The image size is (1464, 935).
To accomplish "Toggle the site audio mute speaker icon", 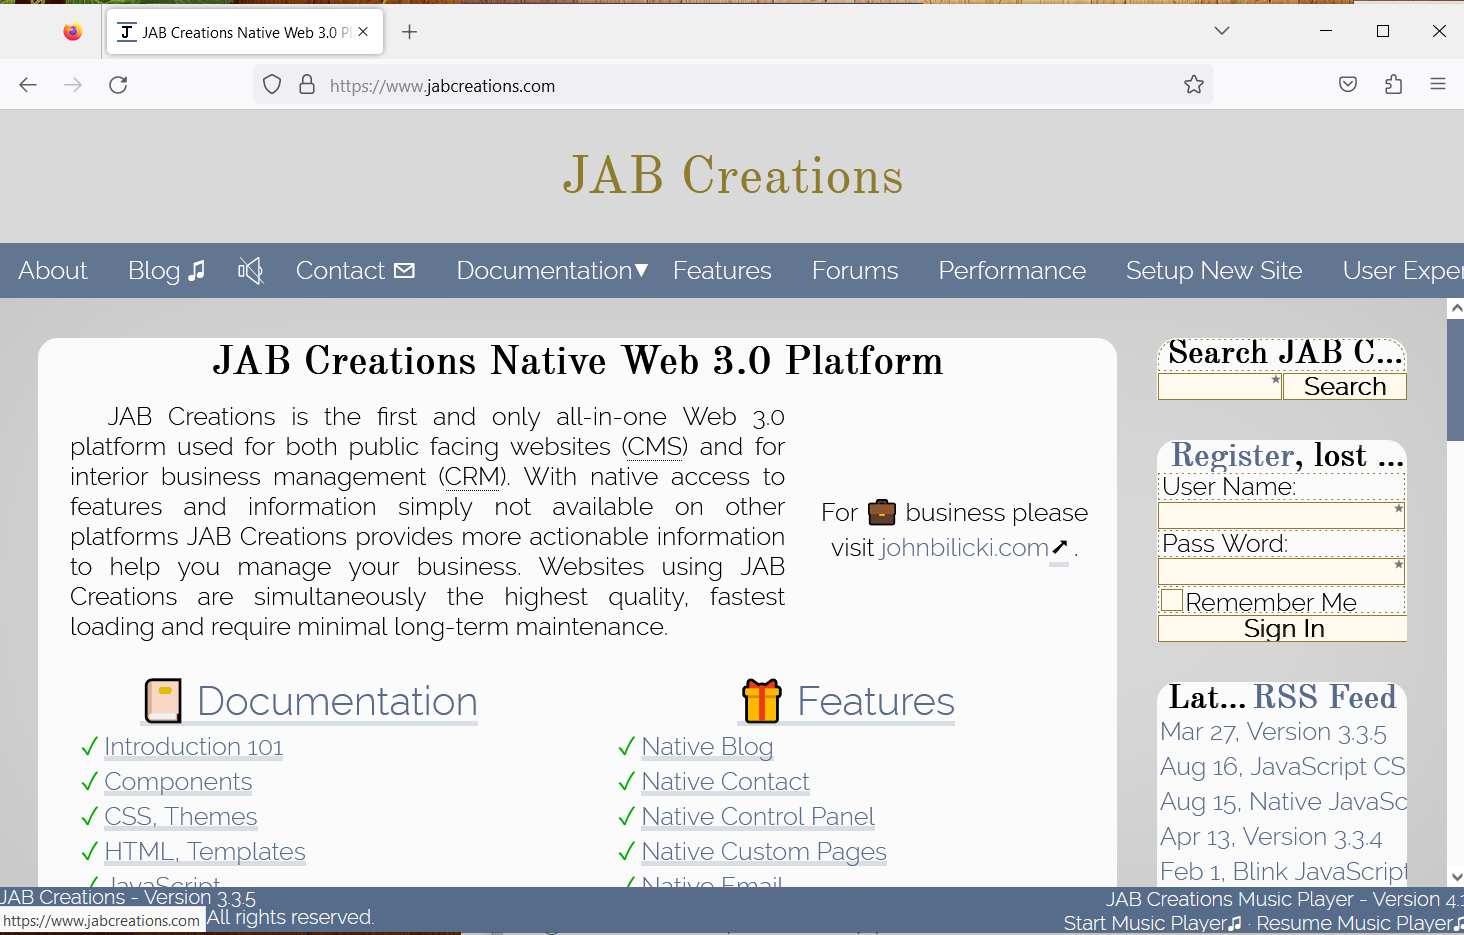I will pyautogui.click(x=250, y=270).
